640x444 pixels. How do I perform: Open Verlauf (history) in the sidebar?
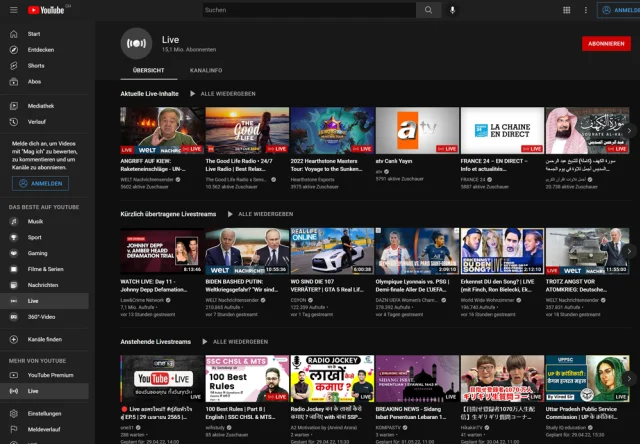click(x=37, y=121)
